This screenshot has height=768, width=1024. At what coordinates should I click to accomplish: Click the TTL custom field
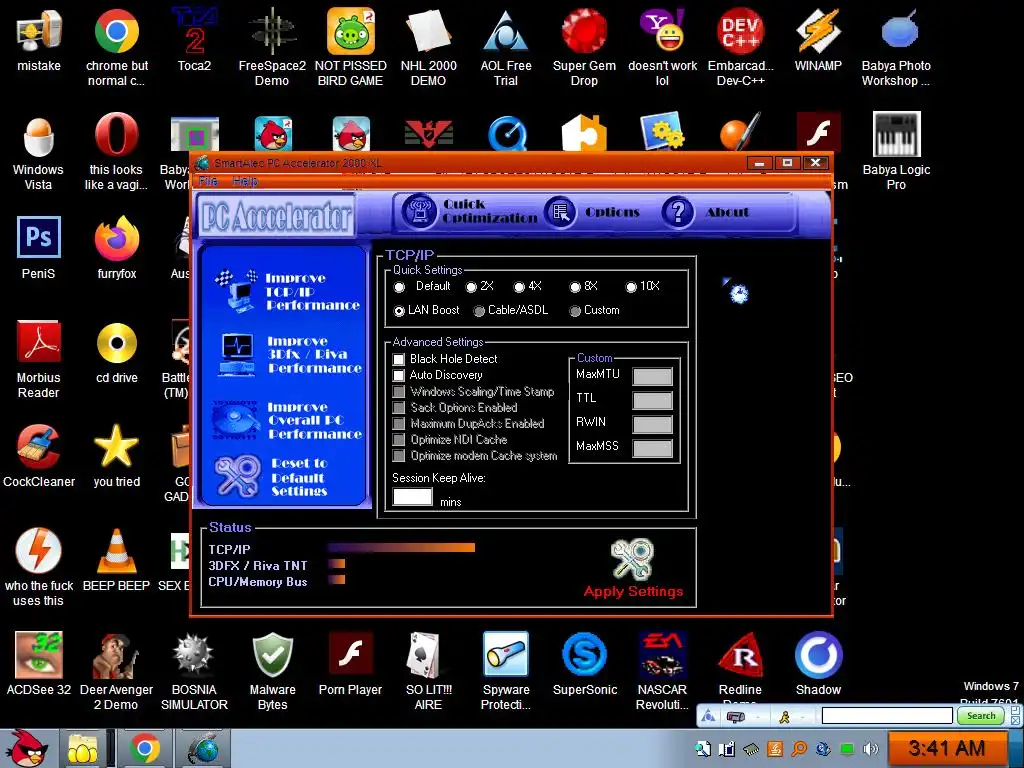(652, 400)
